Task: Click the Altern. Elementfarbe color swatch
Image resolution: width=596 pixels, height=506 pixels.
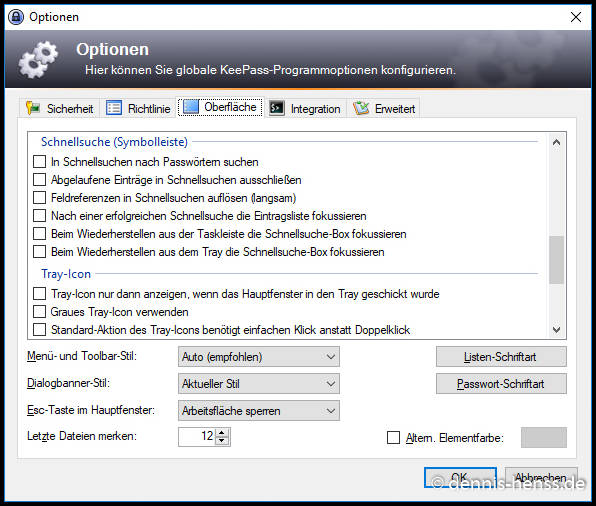Action: click(x=544, y=438)
